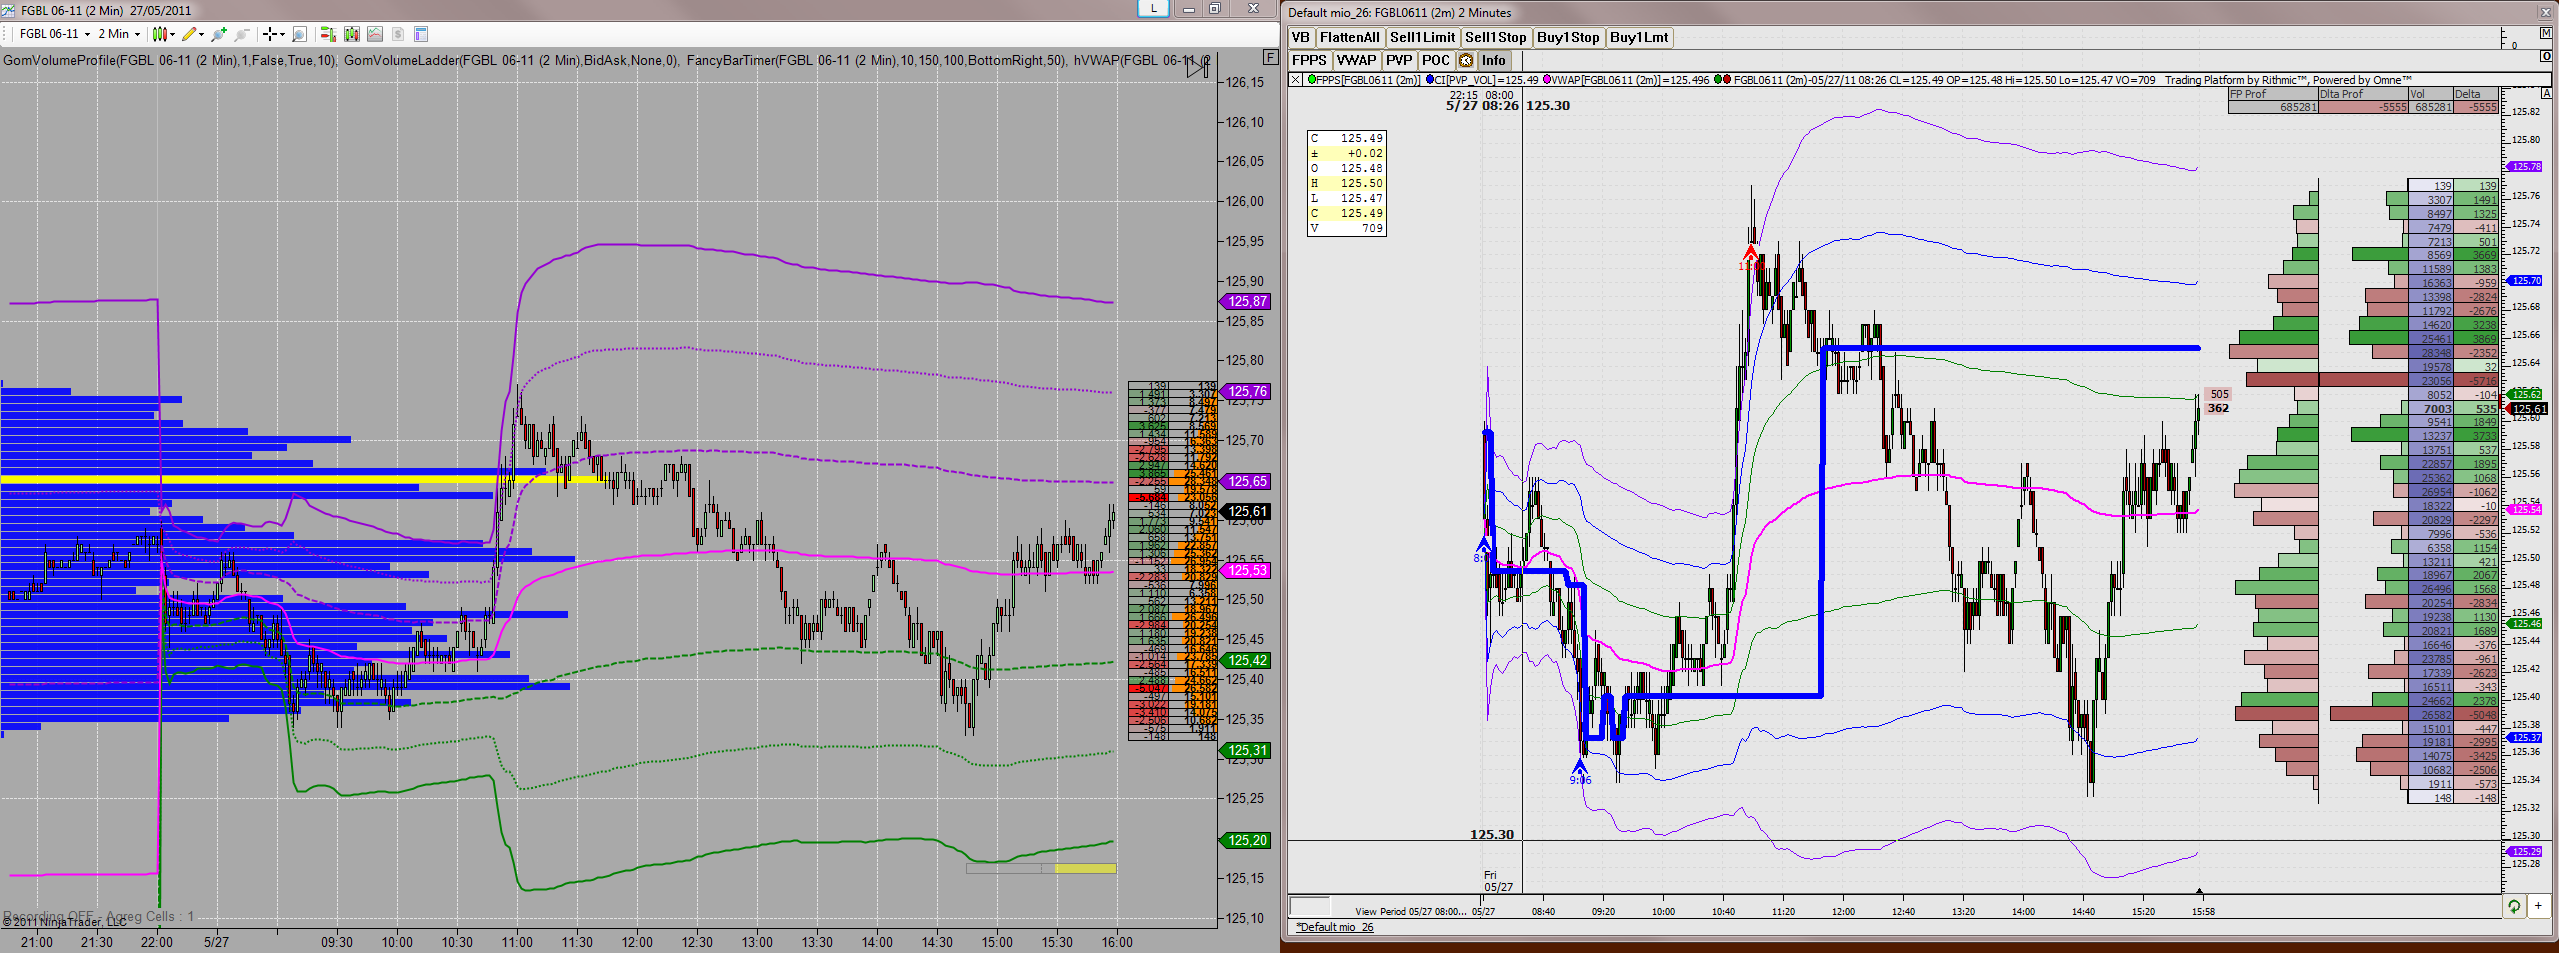Click the 125,53 magenta price marker
Image resolution: width=2559 pixels, height=953 pixels.
point(1246,570)
